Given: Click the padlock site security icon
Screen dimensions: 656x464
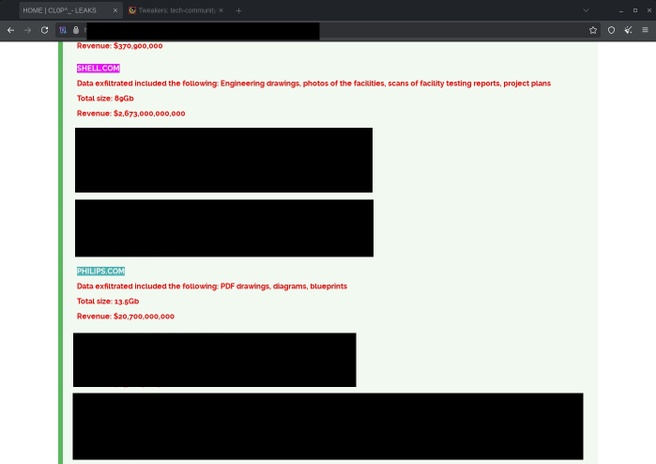Looking at the screenshot, I should tap(76, 30).
